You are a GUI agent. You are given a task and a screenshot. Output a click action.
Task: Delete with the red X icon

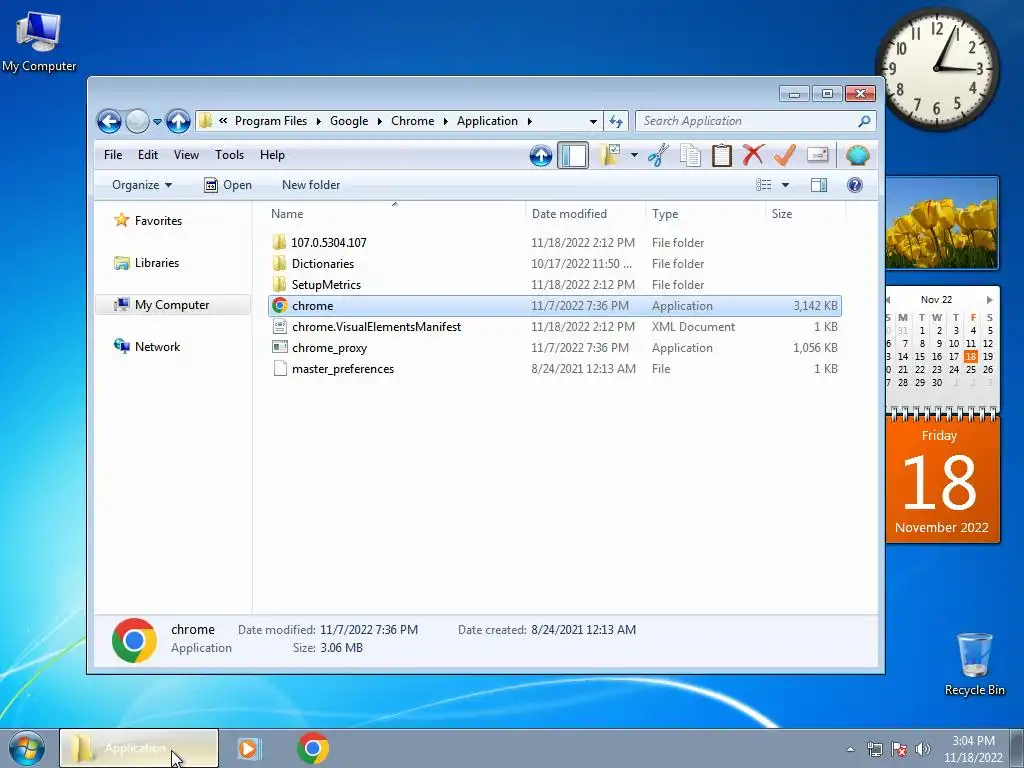tap(753, 155)
